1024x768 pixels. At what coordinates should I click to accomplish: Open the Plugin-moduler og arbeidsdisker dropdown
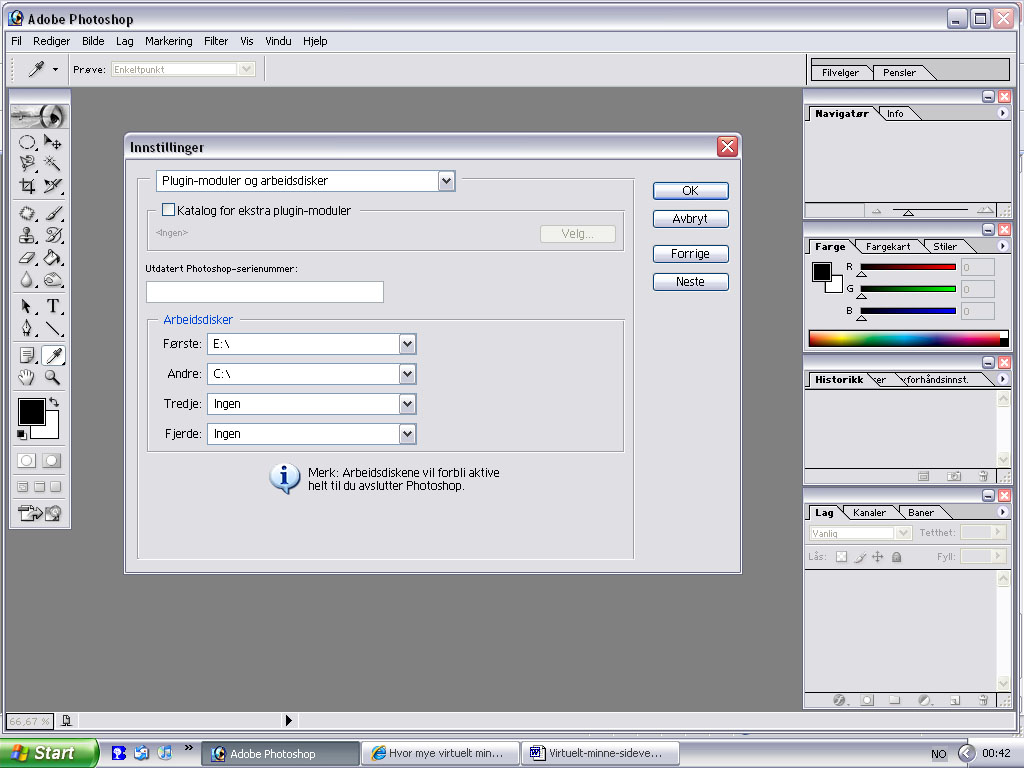pos(446,181)
